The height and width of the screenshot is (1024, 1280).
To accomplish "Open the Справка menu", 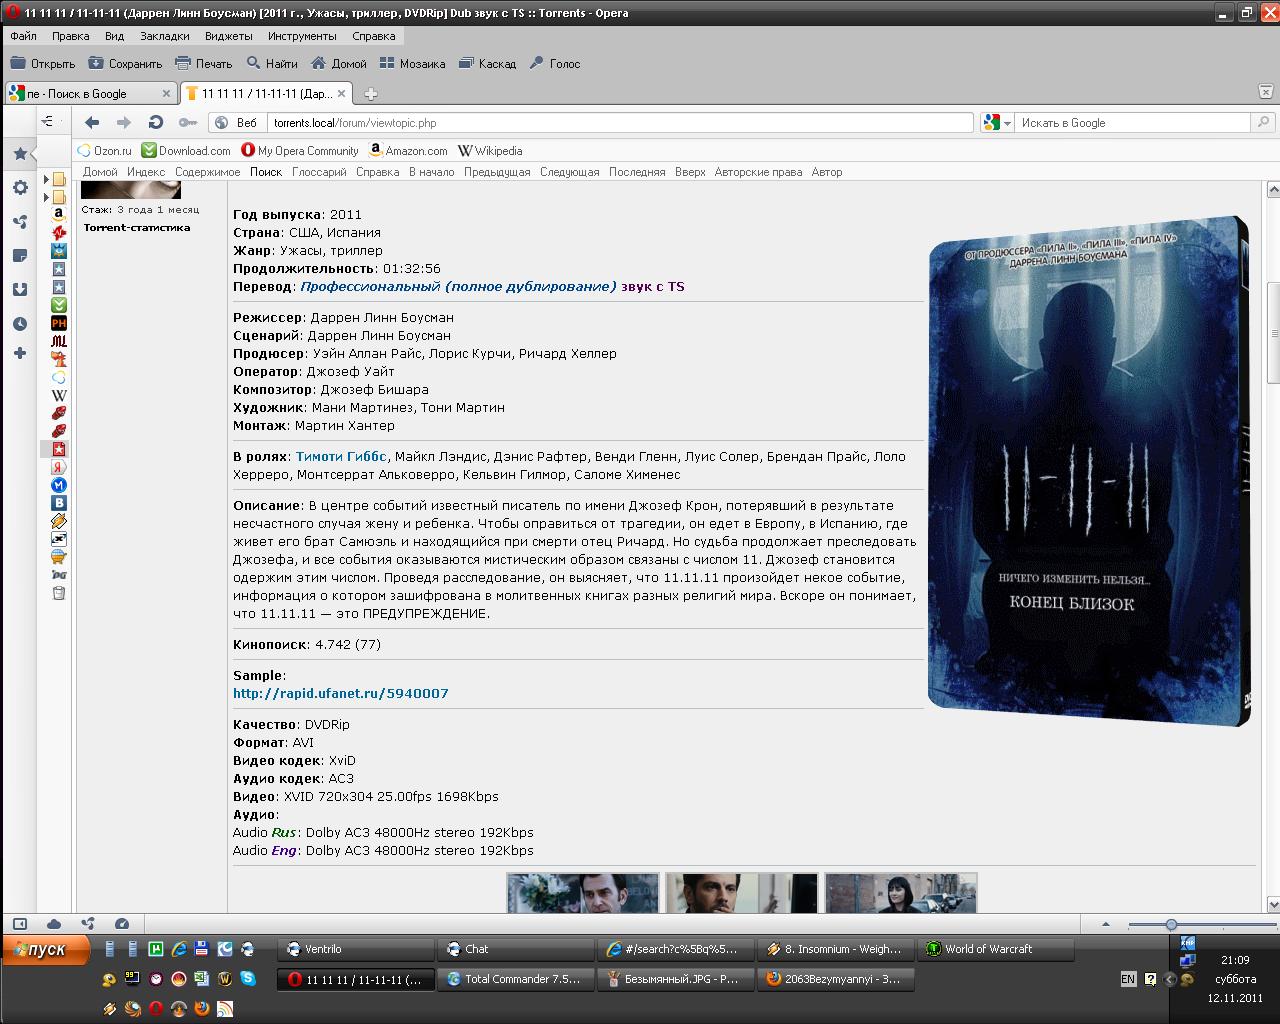I will pyautogui.click(x=374, y=36).
